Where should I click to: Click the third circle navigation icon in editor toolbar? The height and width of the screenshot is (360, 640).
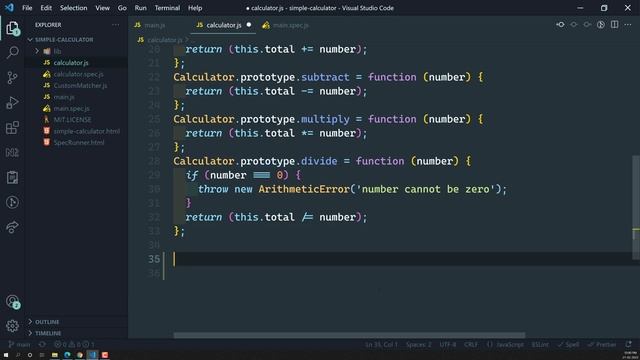click(587, 25)
